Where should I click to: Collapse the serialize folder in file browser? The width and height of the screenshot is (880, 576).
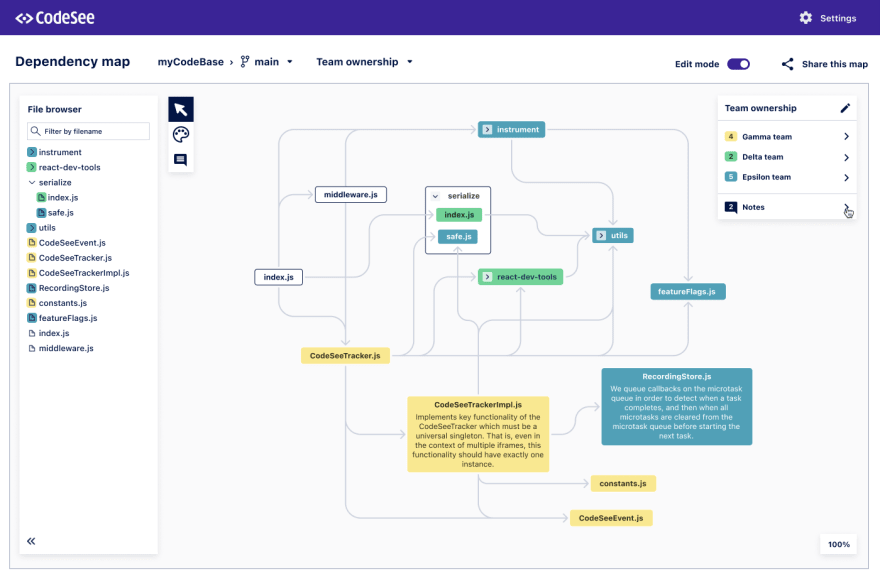tap(31, 183)
